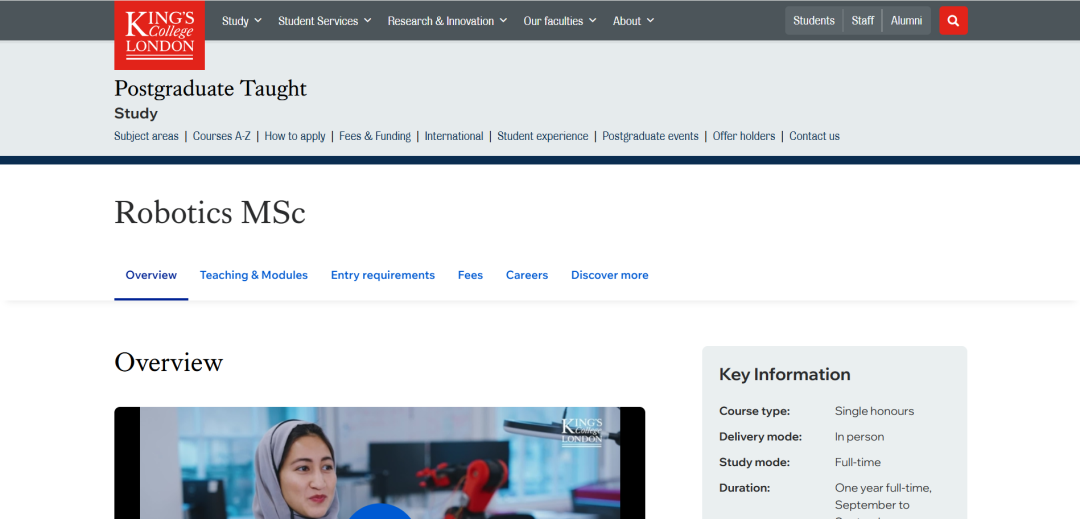This screenshot has width=1080, height=519.
Task: Open Postgraduate events link
Action: tap(650, 136)
